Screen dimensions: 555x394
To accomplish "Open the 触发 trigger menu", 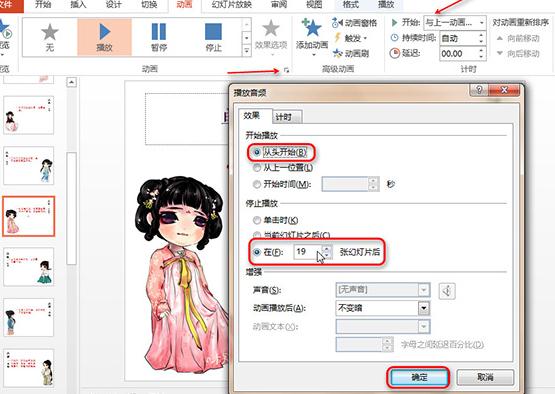I will 350,38.
